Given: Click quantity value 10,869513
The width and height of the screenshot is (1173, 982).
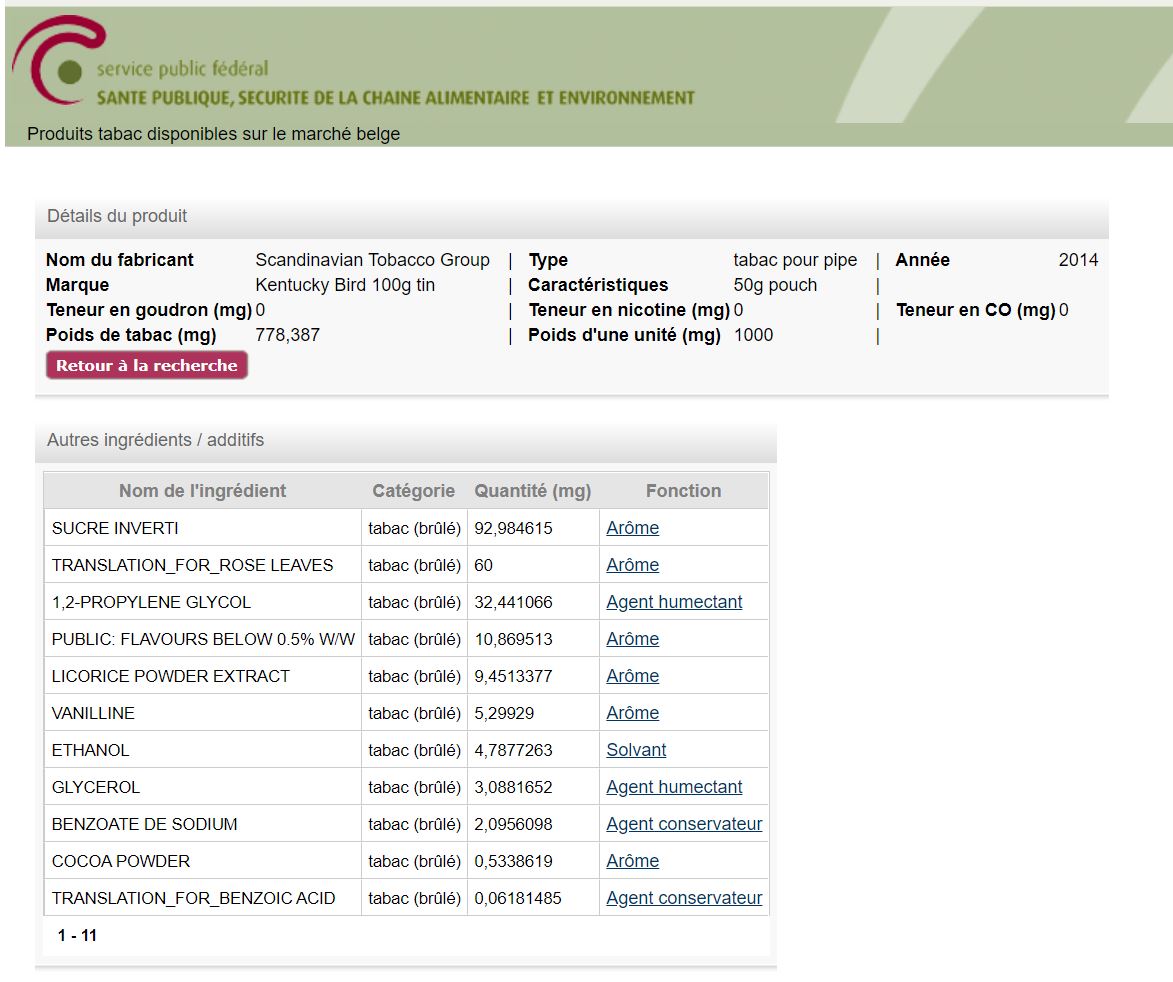Looking at the screenshot, I should click(513, 639).
